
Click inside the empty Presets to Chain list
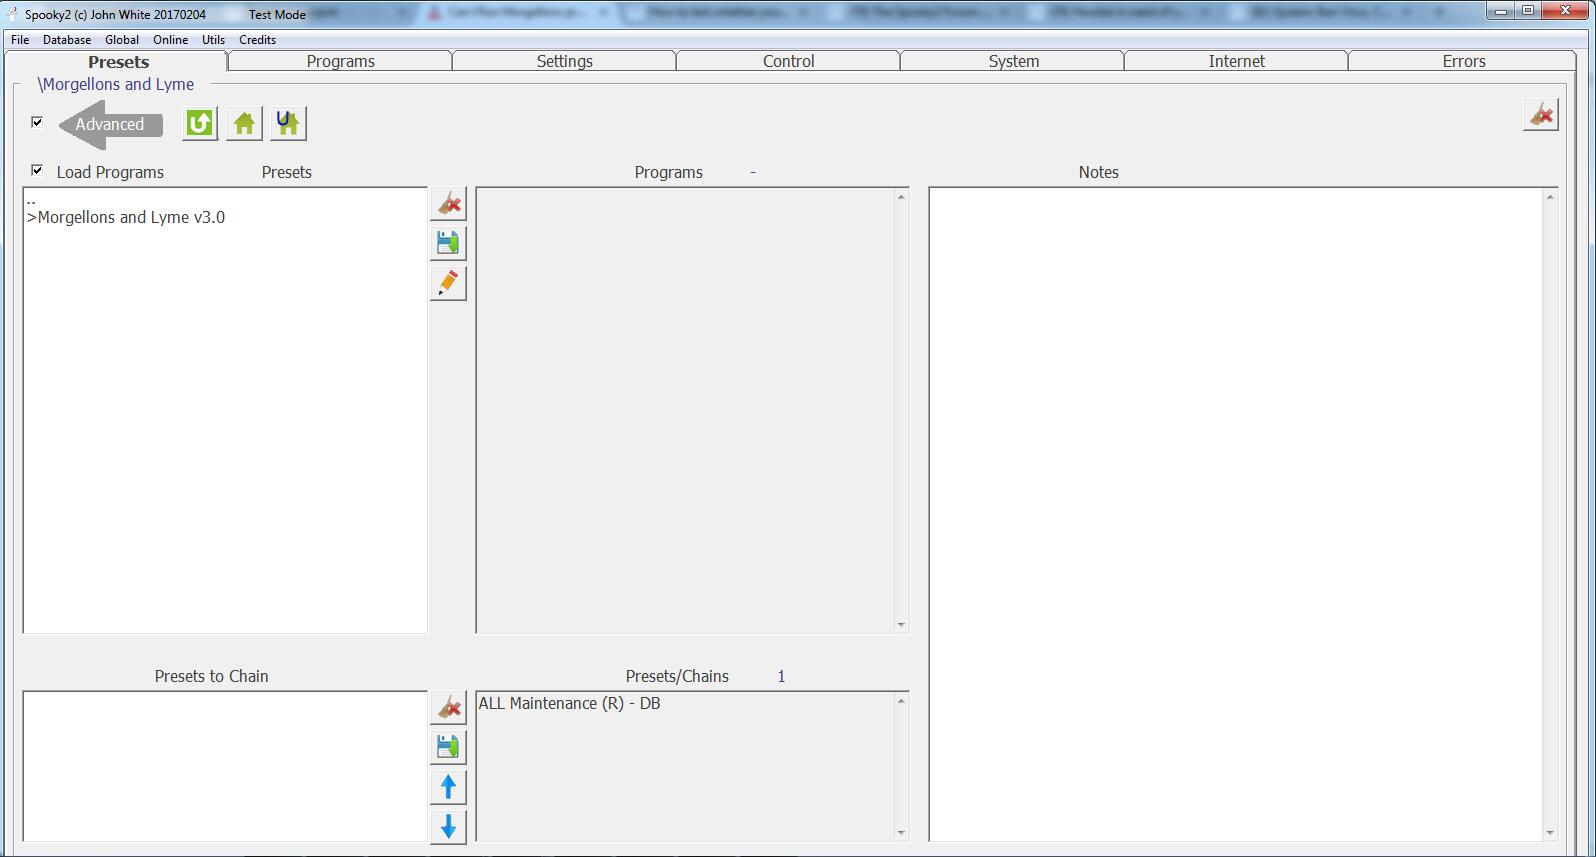coord(225,766)
